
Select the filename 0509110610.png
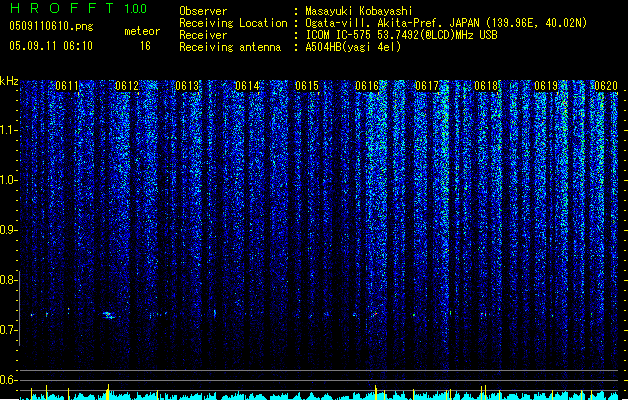[51, 27]
